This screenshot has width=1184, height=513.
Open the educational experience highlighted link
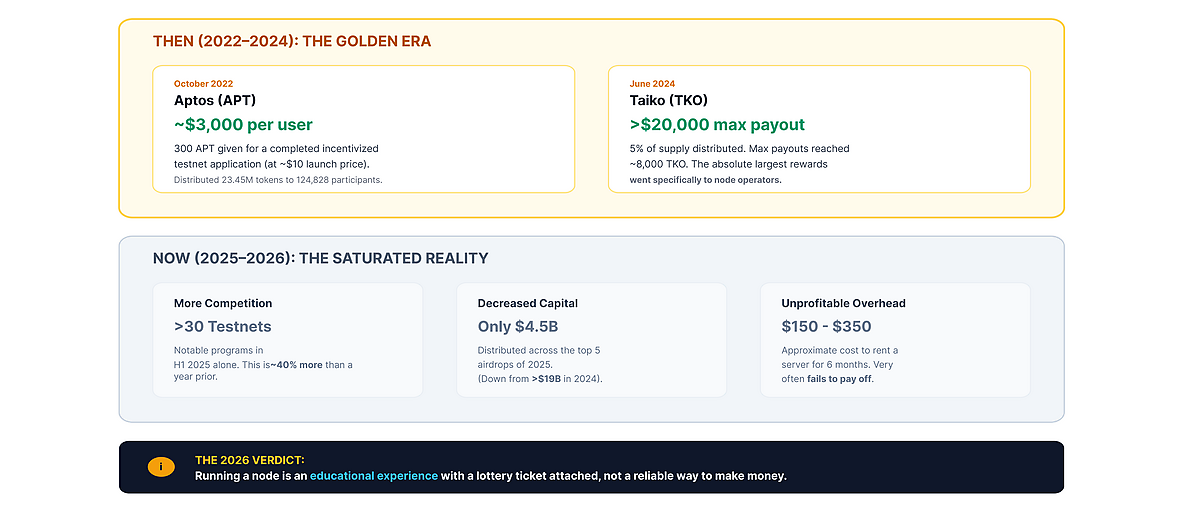[x=374, y=476]
